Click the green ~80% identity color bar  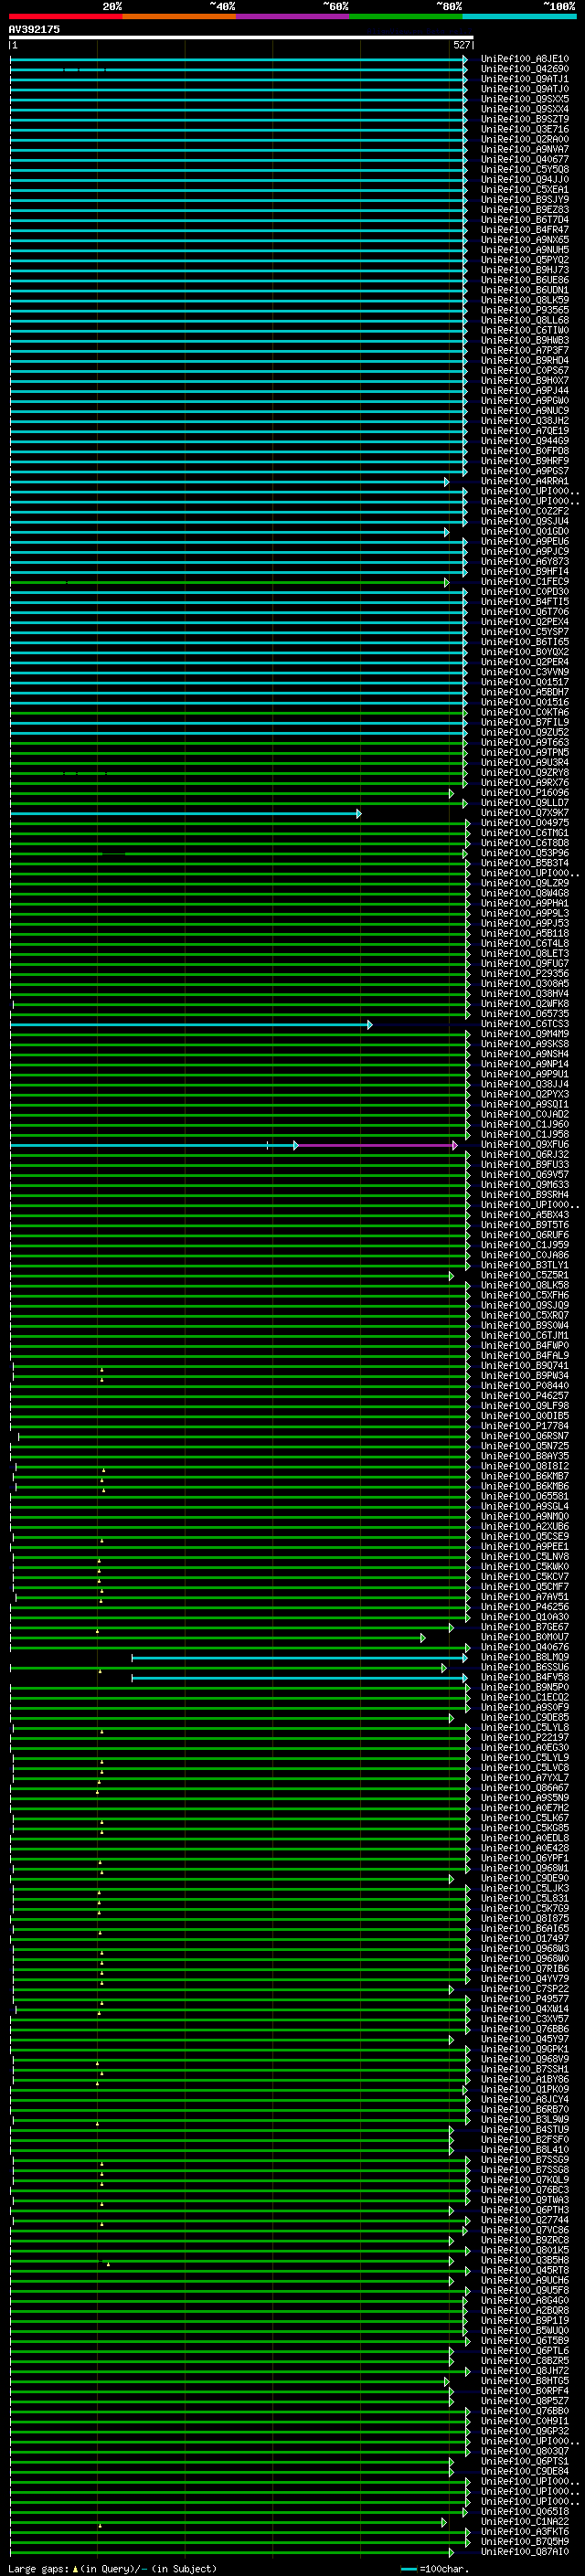(406, 16)
